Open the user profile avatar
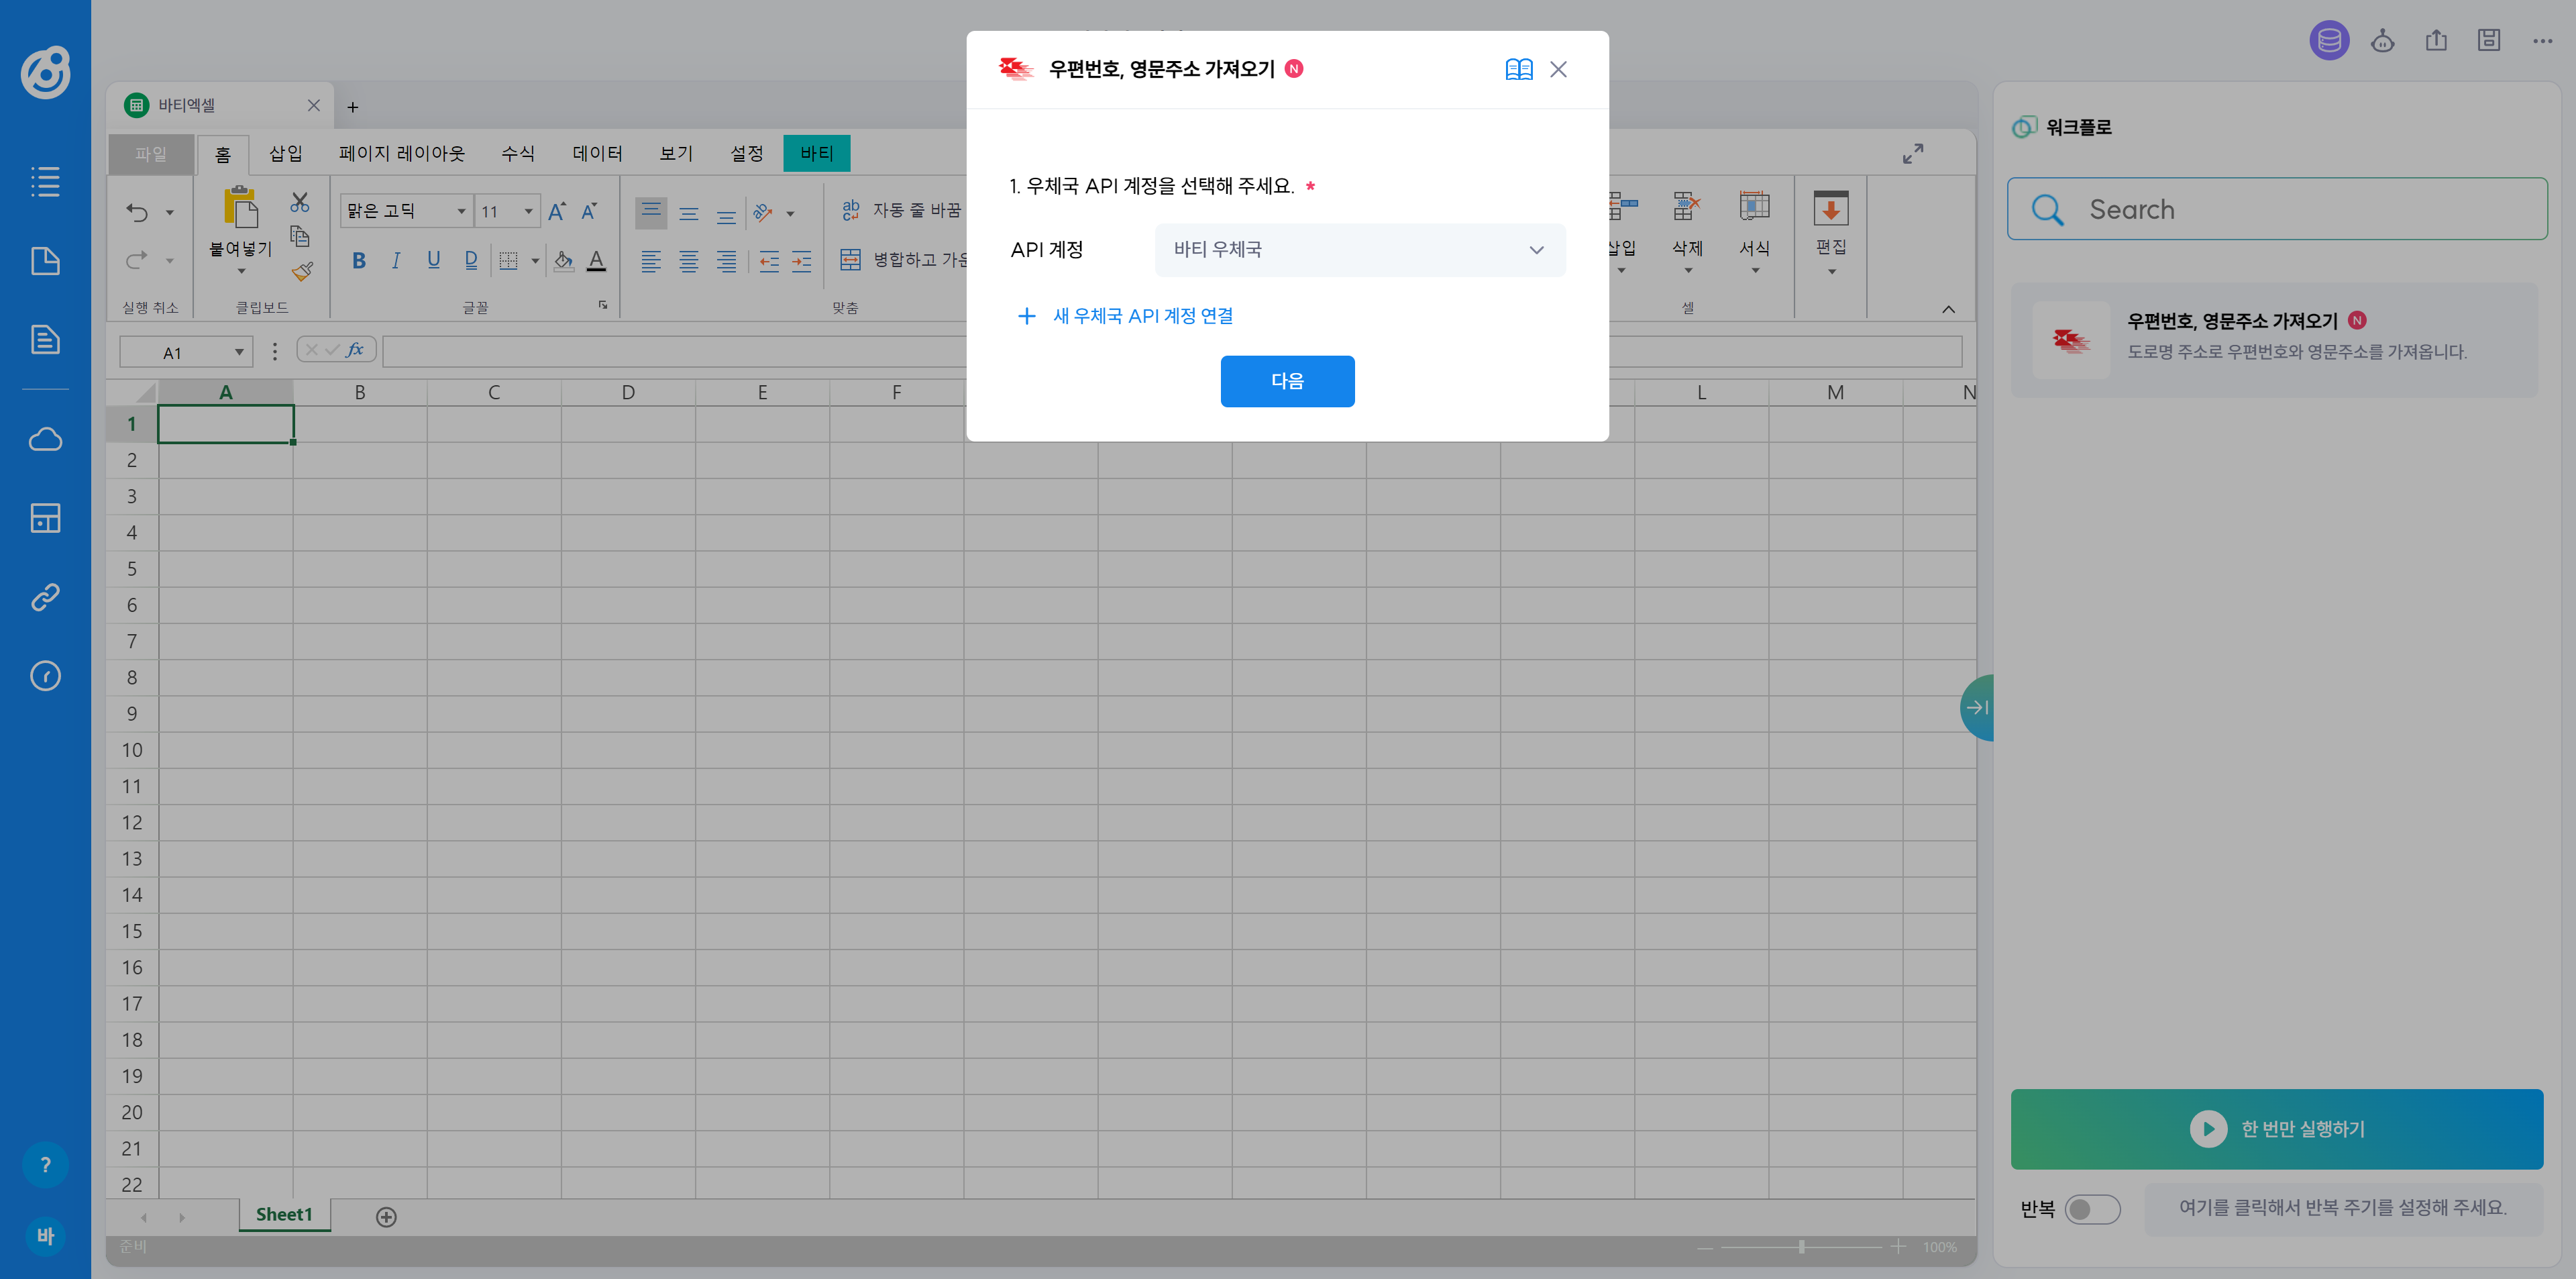2576x1279 pixels. click(45, 1236)
